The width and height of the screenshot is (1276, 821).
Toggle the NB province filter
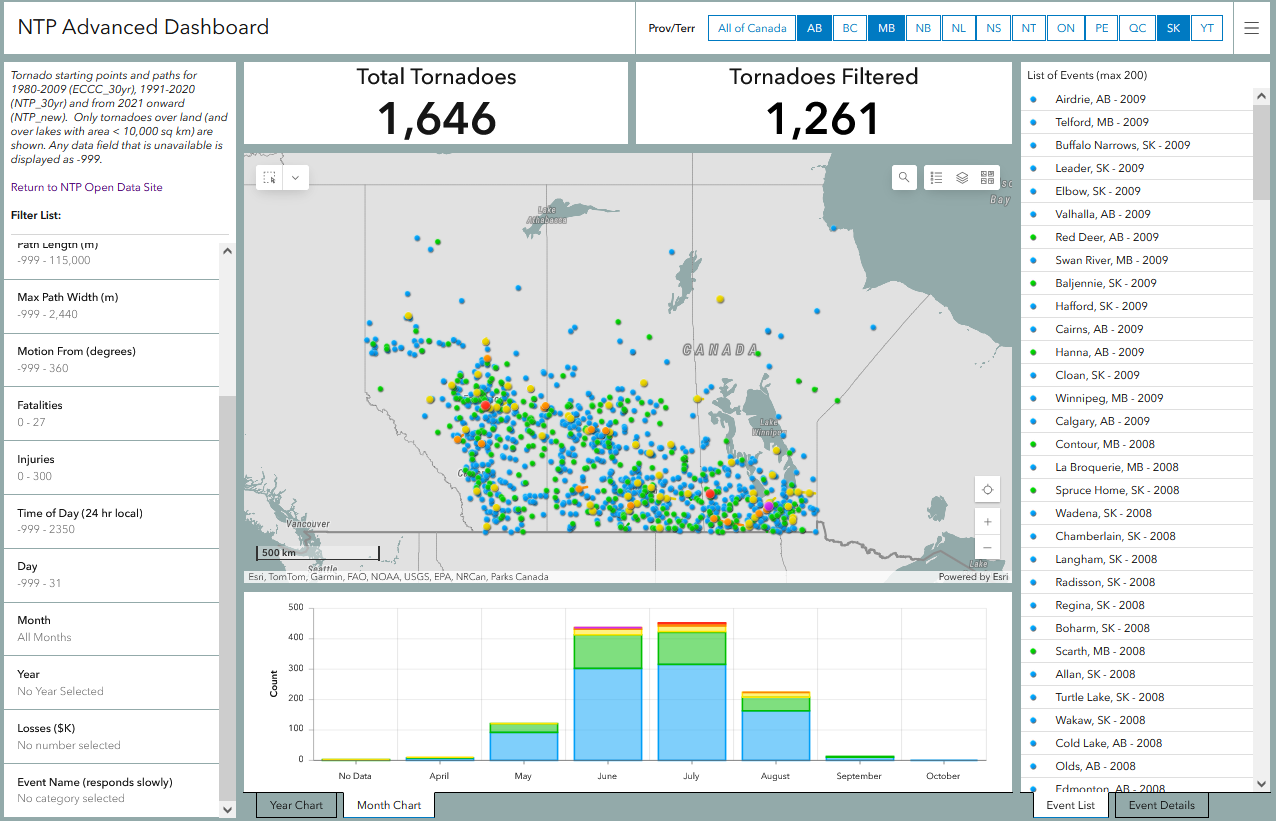coord(923,28)
